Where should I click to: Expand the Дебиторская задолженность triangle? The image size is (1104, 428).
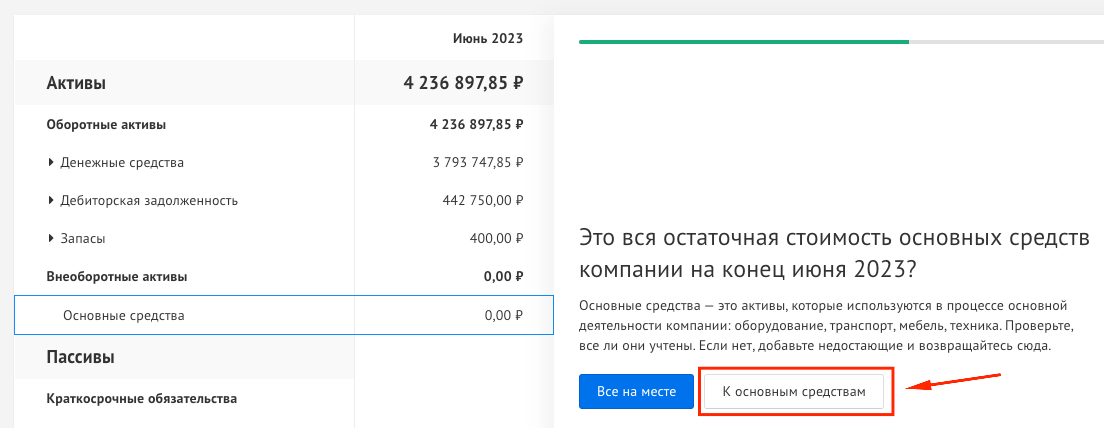[x=51, y=201]
